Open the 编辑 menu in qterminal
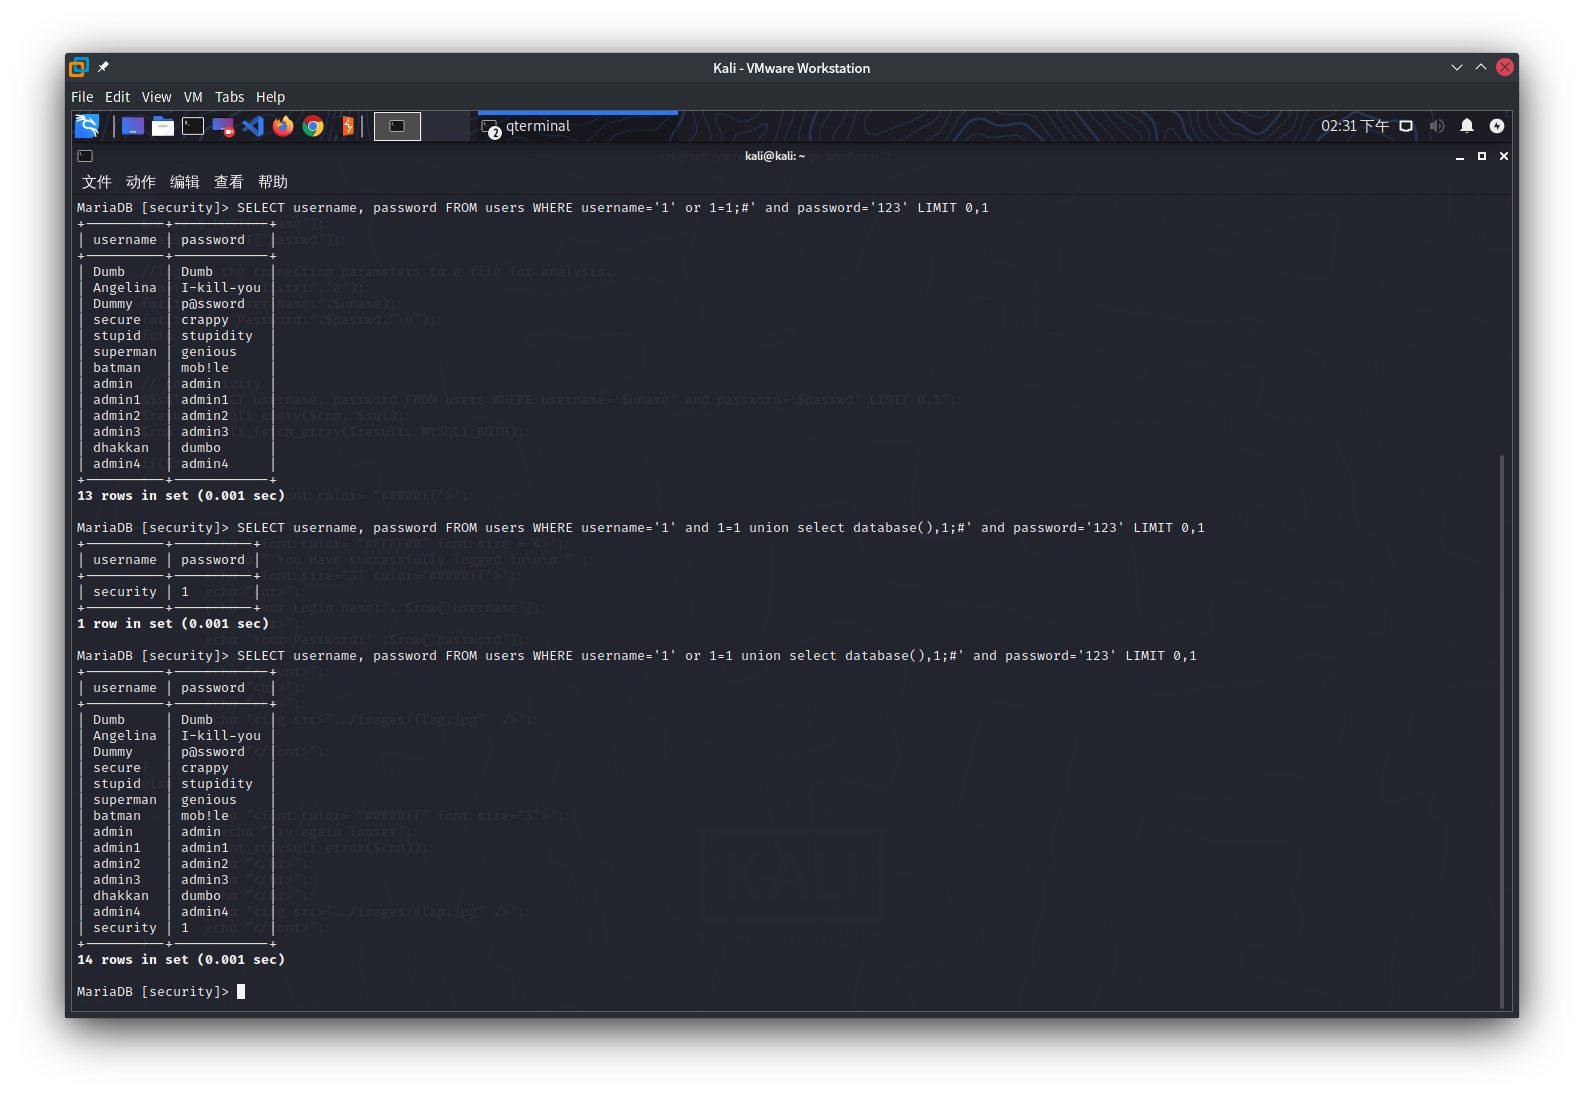The height and width of the screenshot is (1095, 1584). point(185,182)
